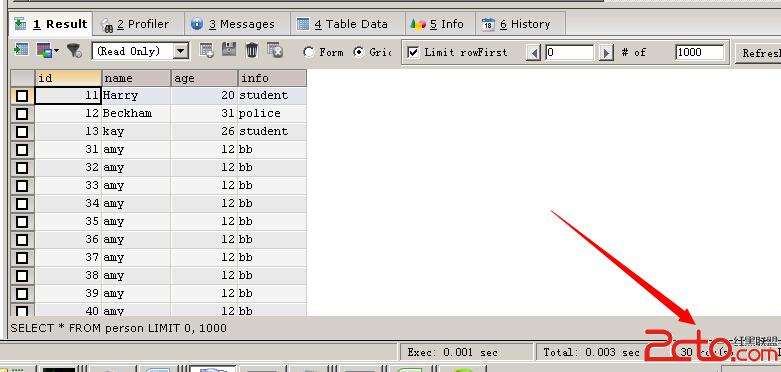
Task: Click the cancel changes icon
Action: pos(275,50)
